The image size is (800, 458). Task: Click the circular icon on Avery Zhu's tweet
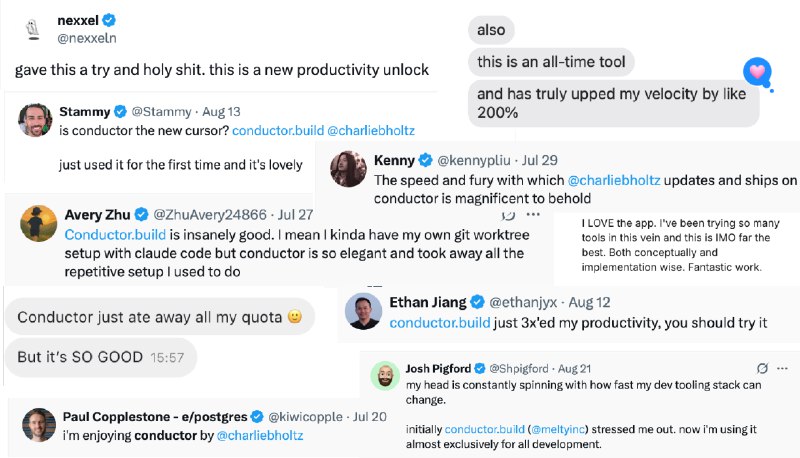pyautogui.click(x=509, y=214)
